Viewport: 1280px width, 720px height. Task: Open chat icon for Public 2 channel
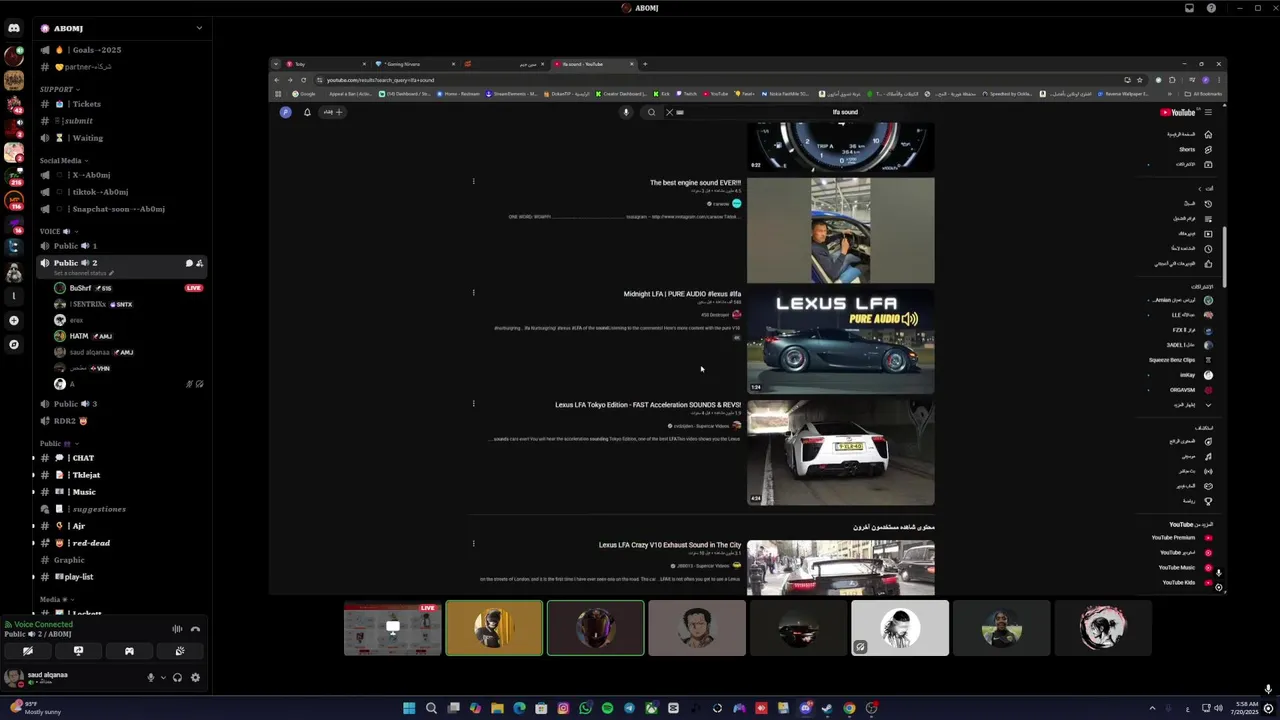pos(188,263)
